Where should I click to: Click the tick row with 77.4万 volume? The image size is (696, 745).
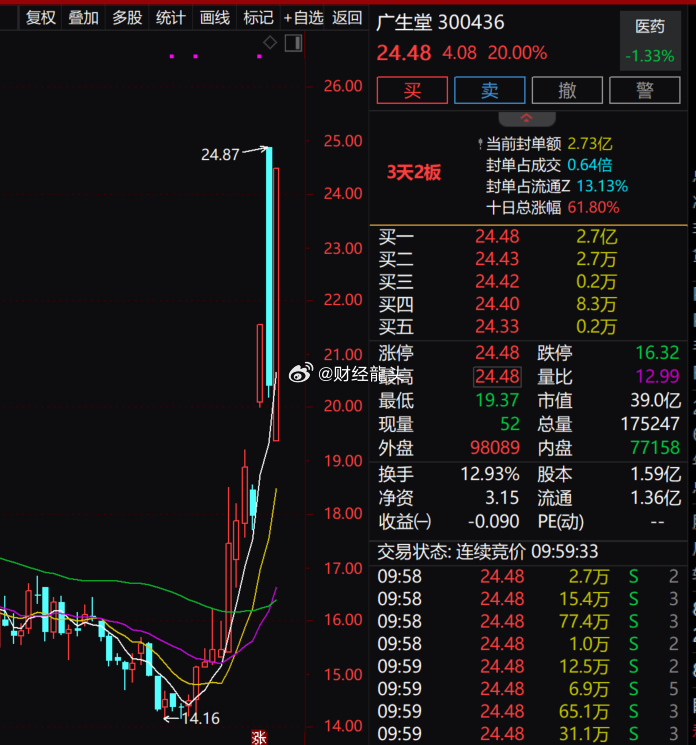528,621
